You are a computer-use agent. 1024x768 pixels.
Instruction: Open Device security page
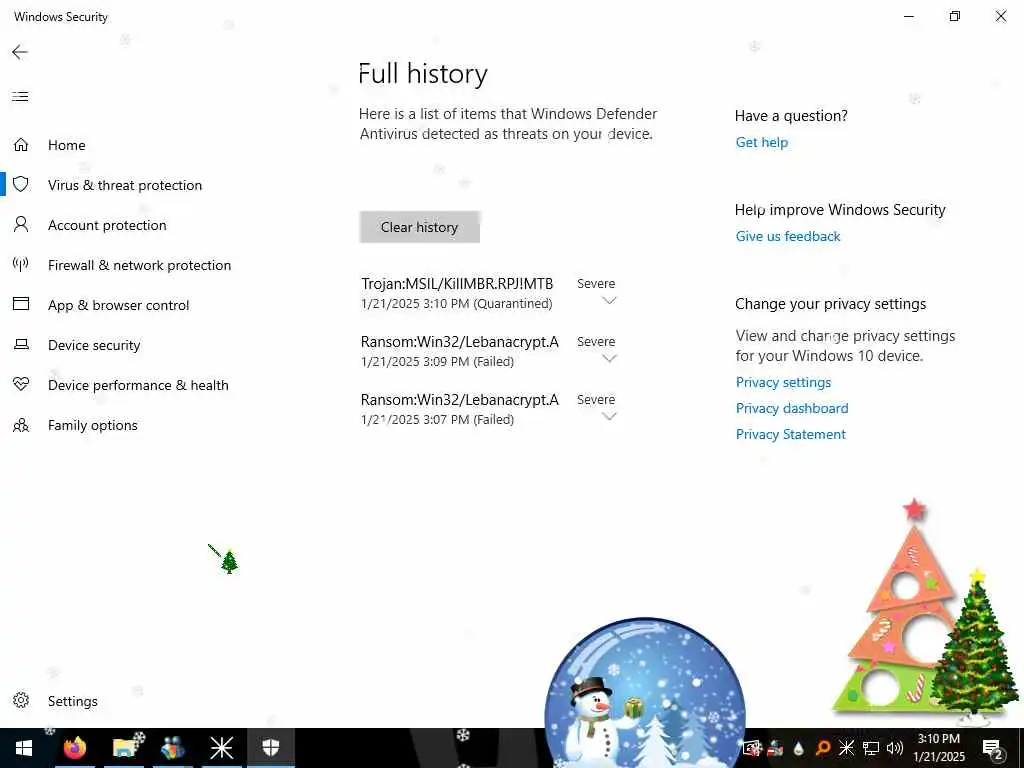click(94, 345)
